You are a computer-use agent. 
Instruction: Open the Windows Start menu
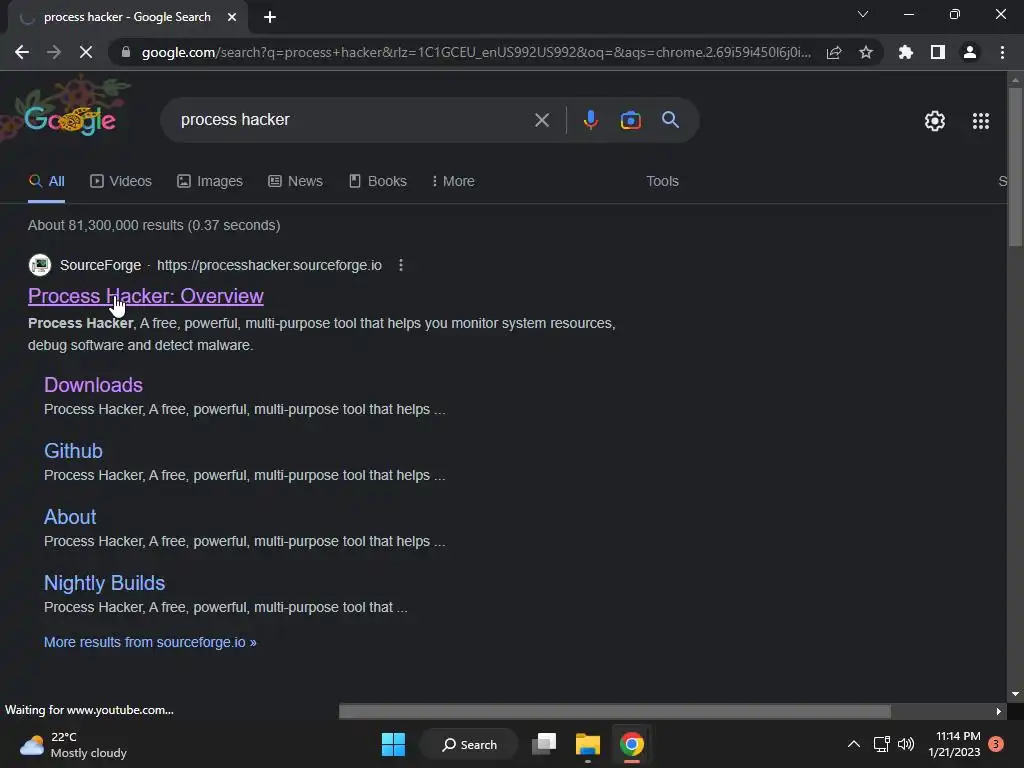(x=393, y=744)
